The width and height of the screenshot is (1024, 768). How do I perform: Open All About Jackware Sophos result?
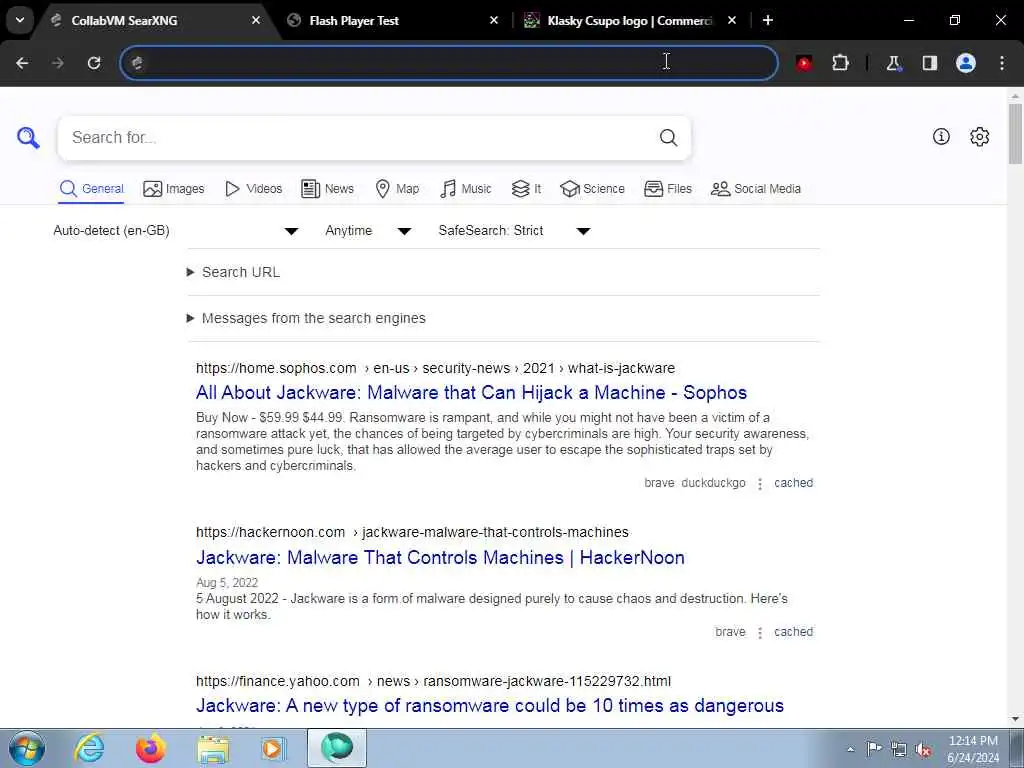[472, 392]
